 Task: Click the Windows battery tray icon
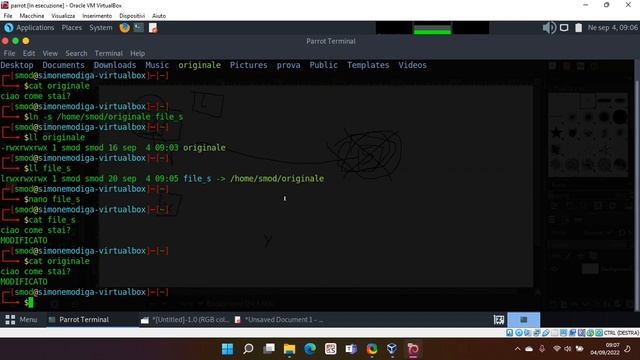579,349
